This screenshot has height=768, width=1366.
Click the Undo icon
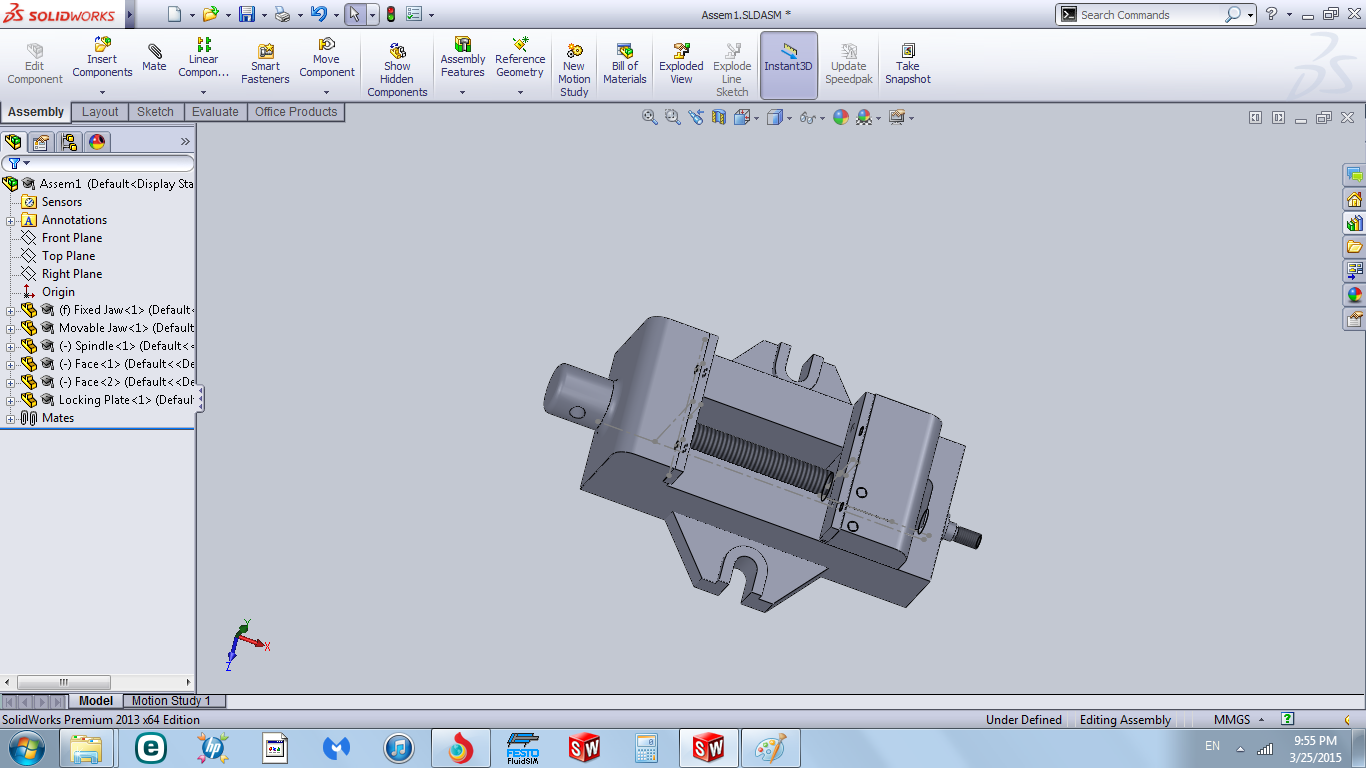coord(318,14)
